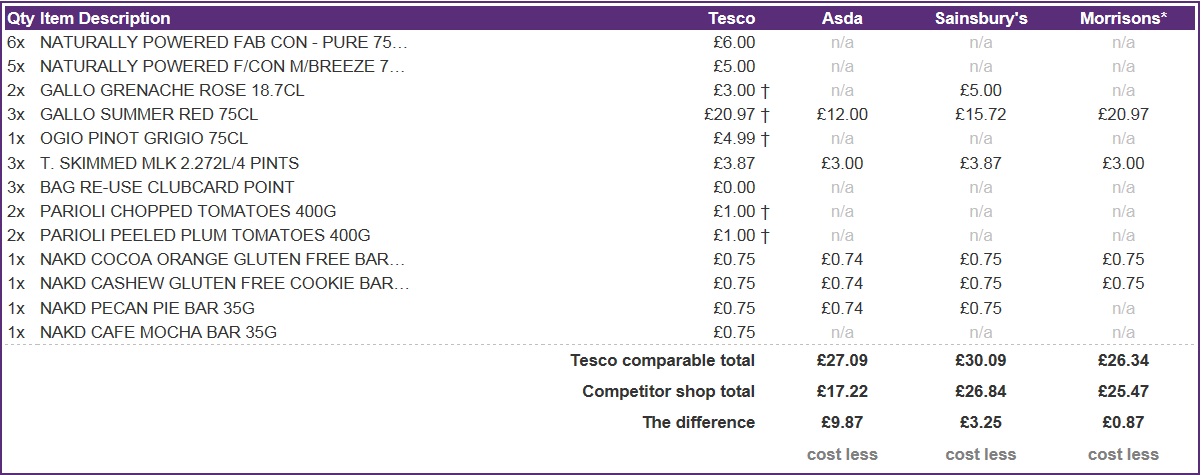Click the Tesco comparable total label

point(662,360)
